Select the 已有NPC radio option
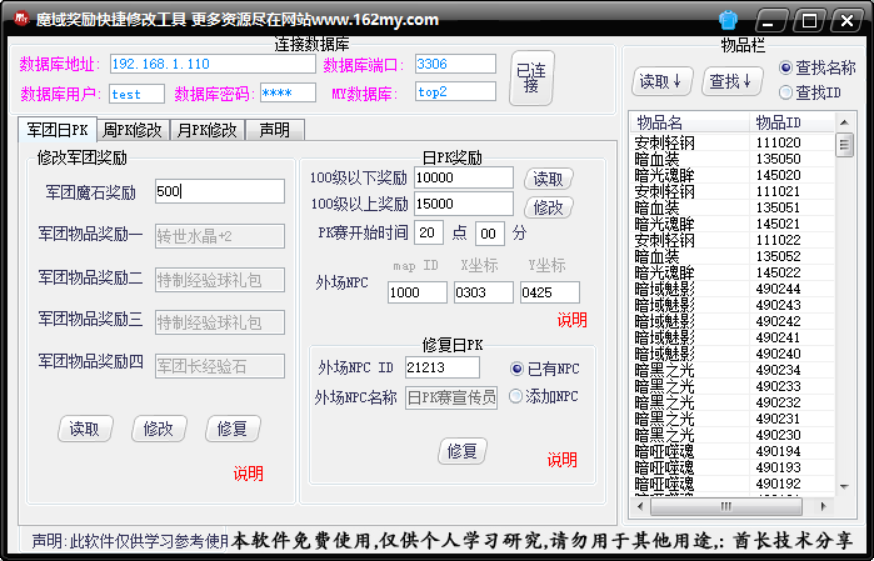The height and width of the screenshot is (561, 874). (x=516, y=369)
